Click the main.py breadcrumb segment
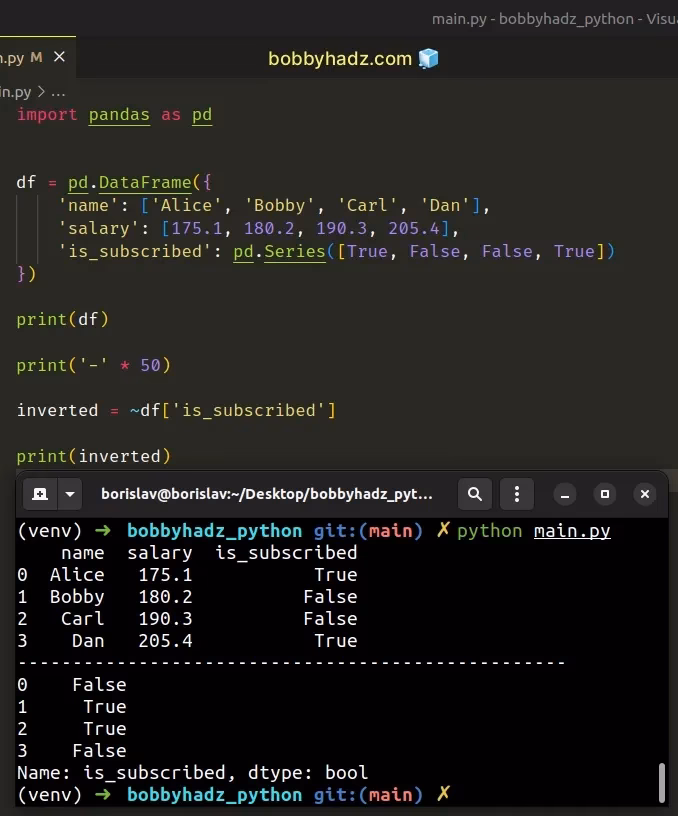 16,93
